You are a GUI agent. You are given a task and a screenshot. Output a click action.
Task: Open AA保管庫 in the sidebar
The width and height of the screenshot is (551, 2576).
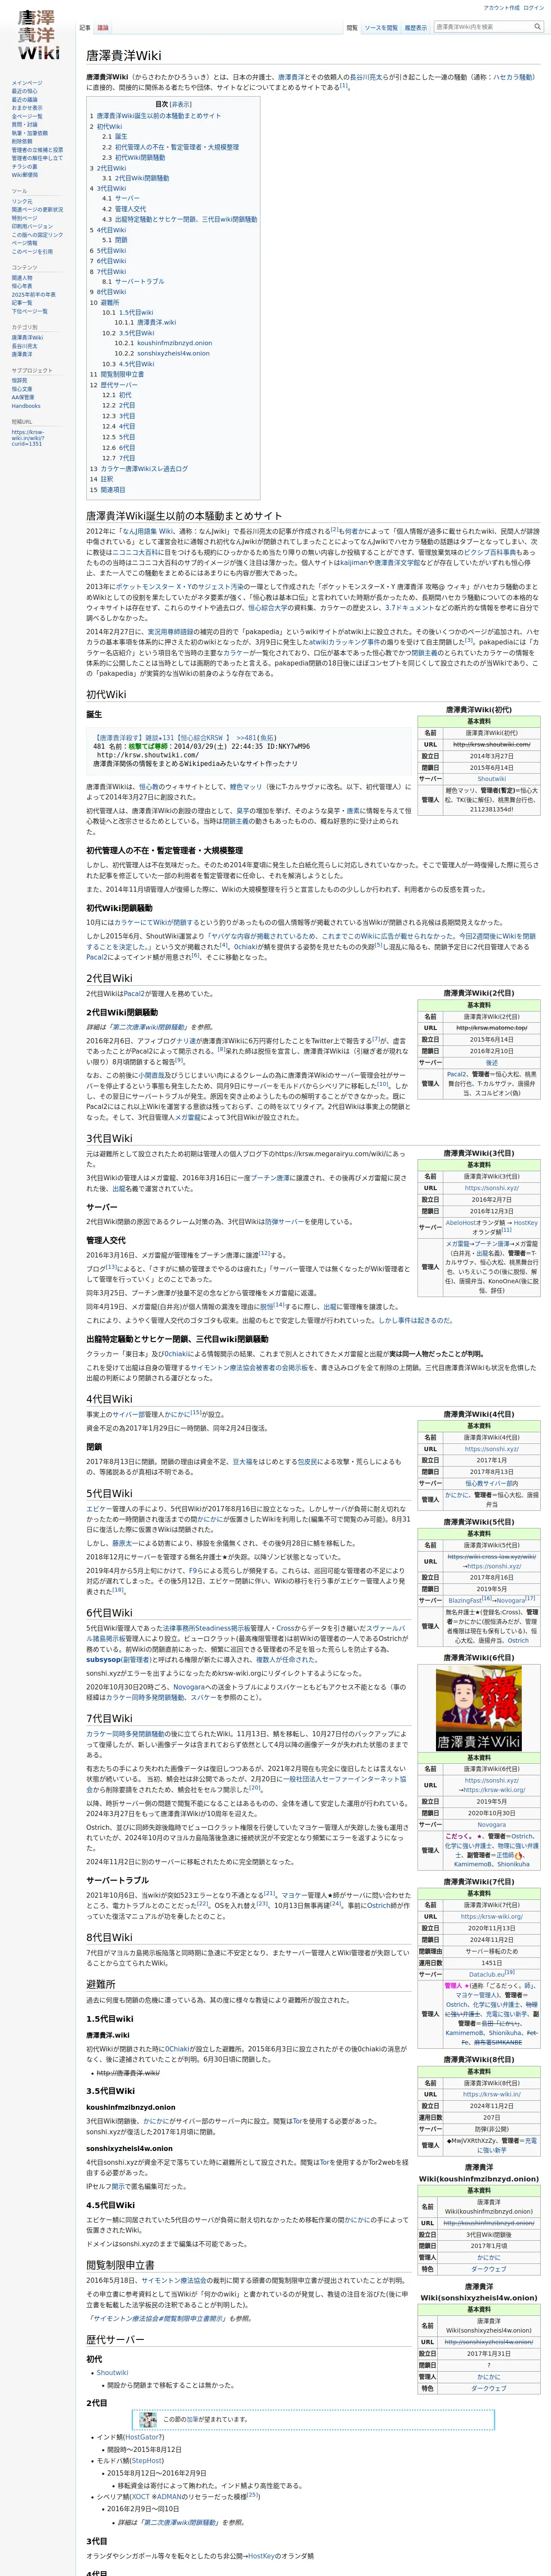pos(23,397)
